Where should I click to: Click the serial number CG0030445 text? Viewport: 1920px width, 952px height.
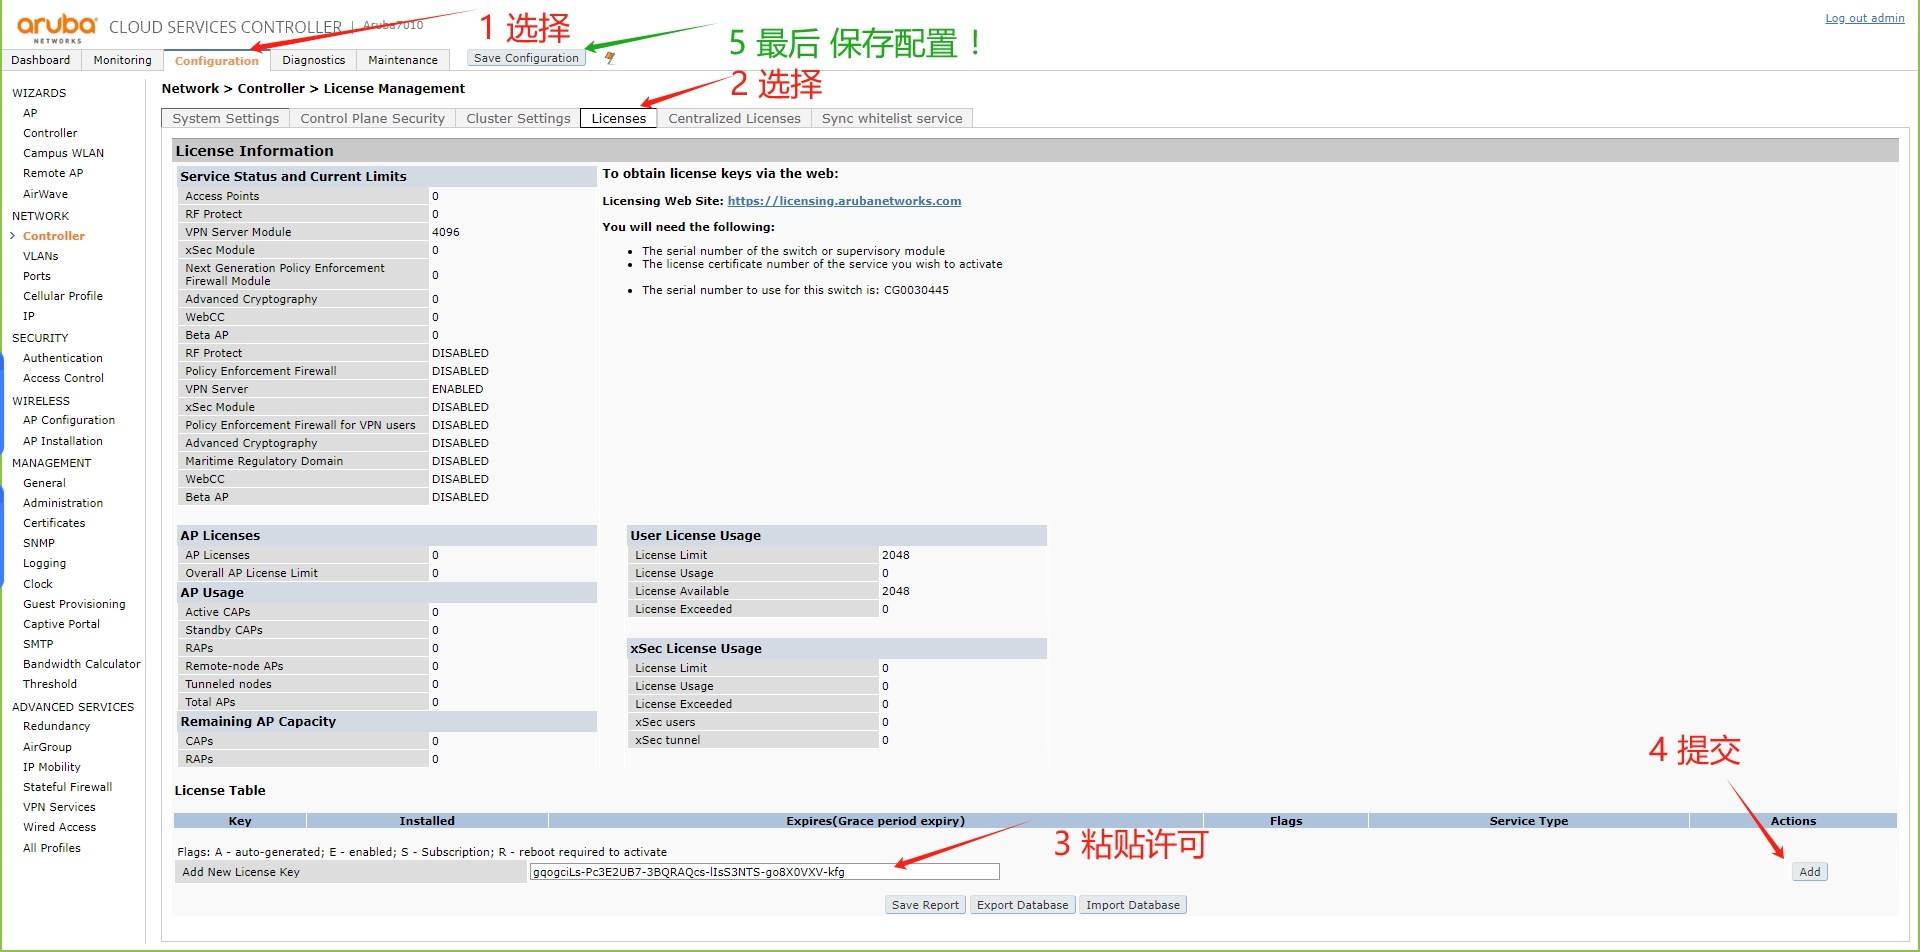[916, 290]
